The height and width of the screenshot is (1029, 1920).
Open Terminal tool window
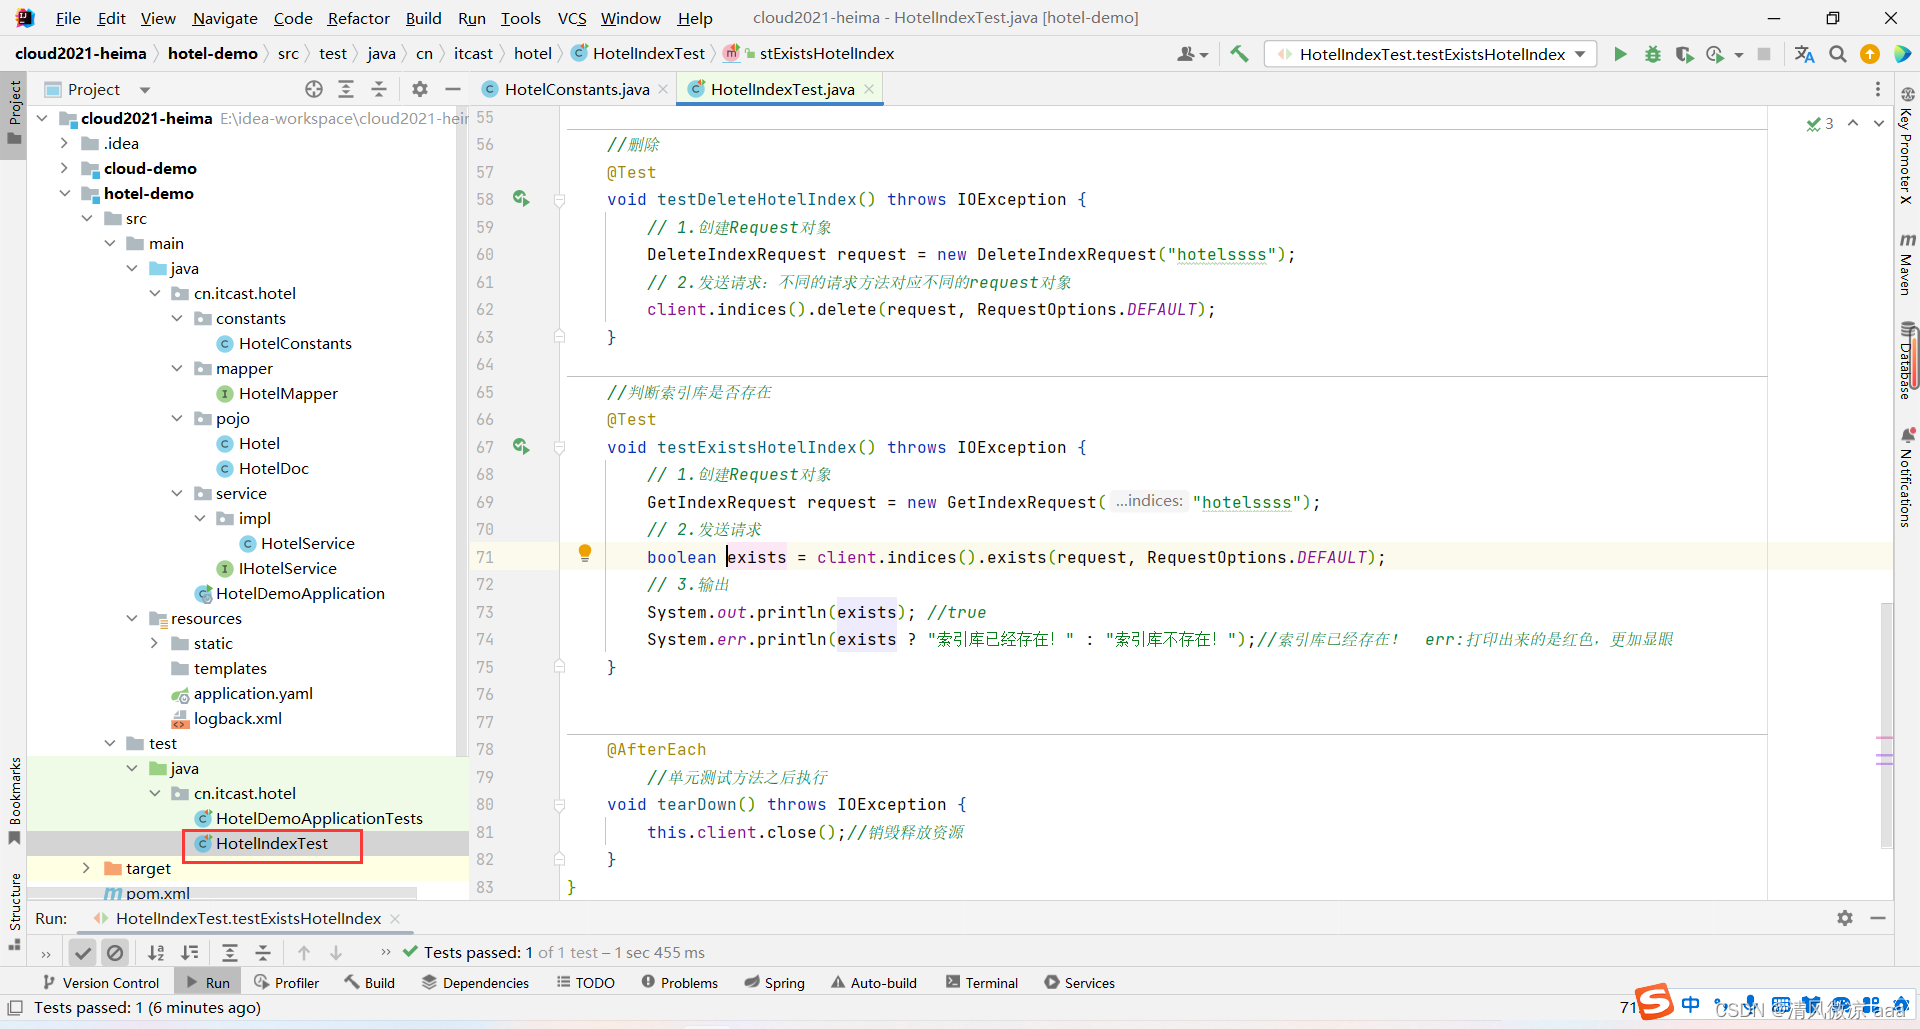(981, 983)
